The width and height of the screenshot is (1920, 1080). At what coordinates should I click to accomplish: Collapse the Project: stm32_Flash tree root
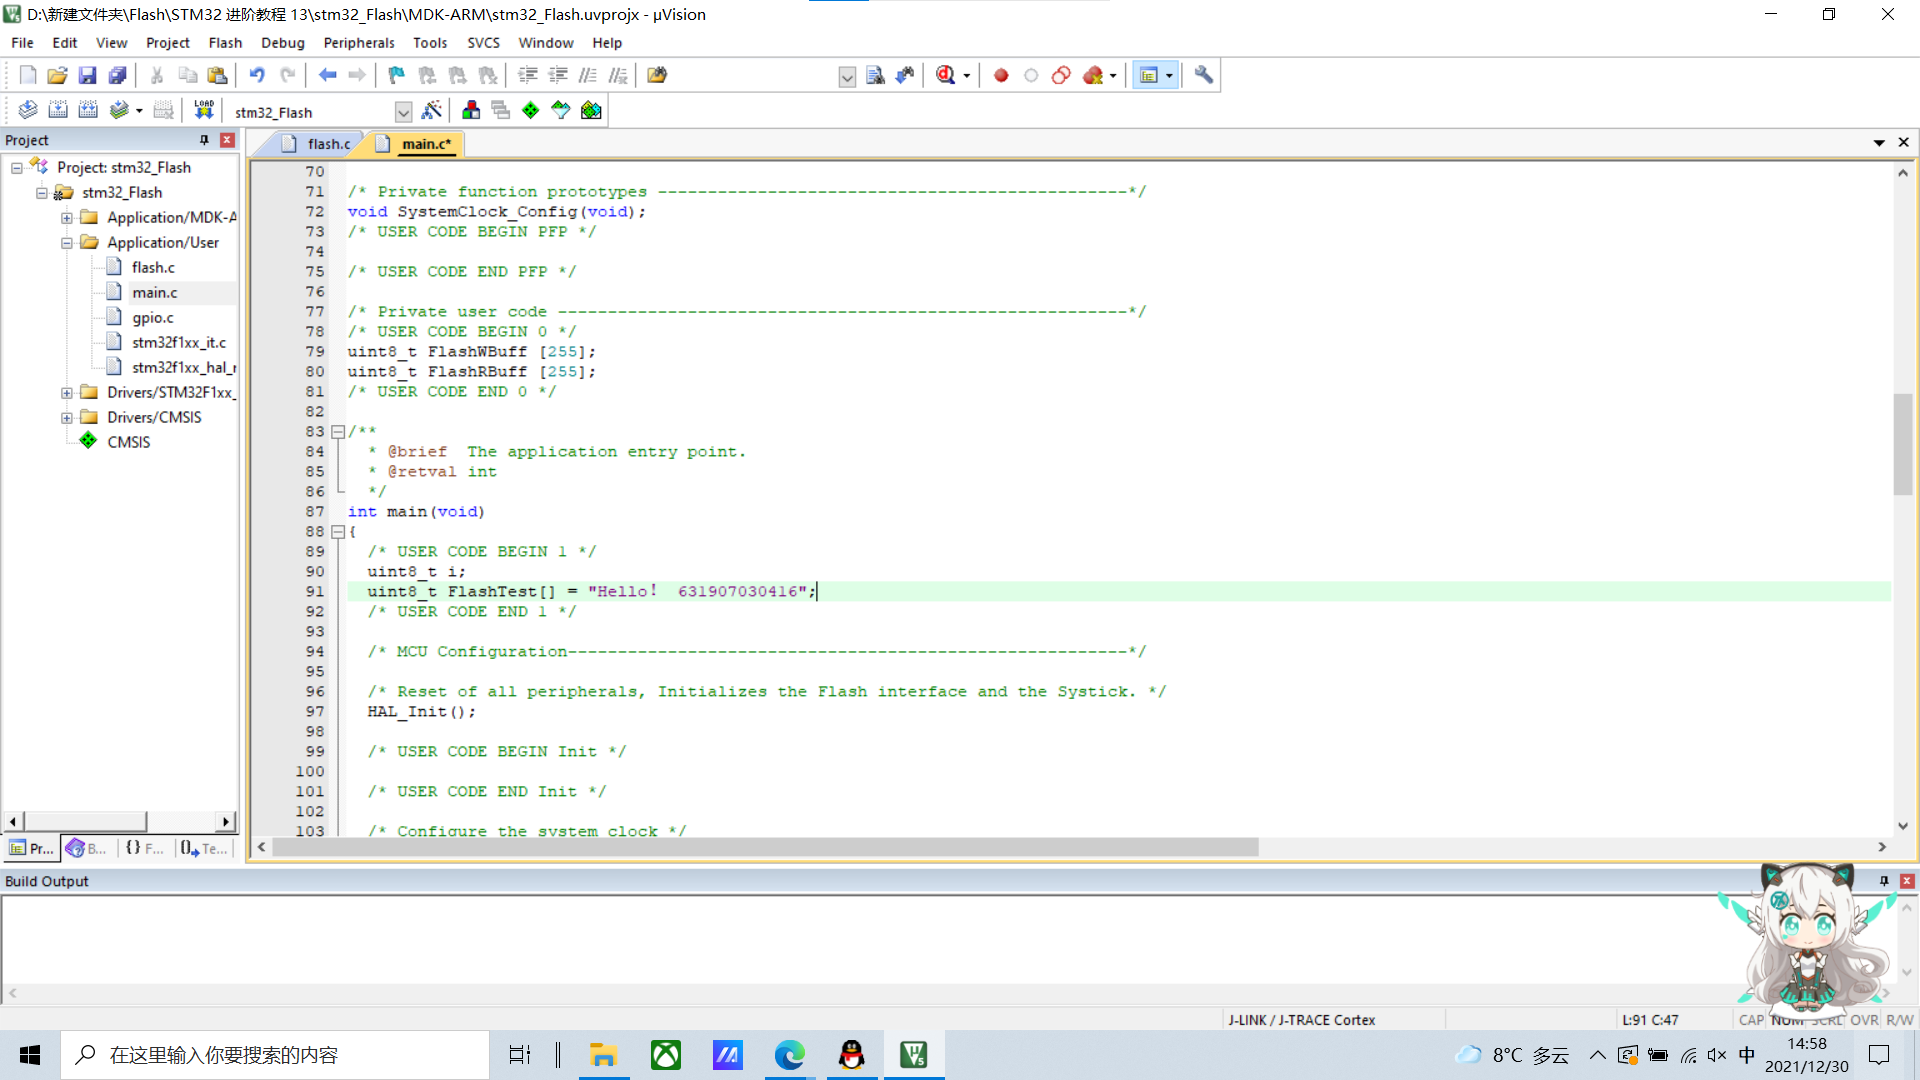pyautogui.click(x=17, y=168)
